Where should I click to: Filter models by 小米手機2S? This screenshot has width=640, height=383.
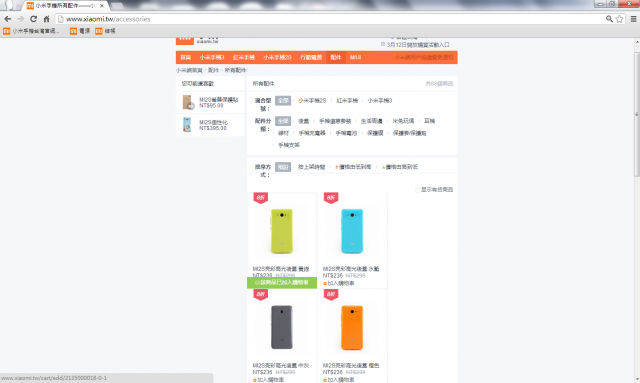312,100
